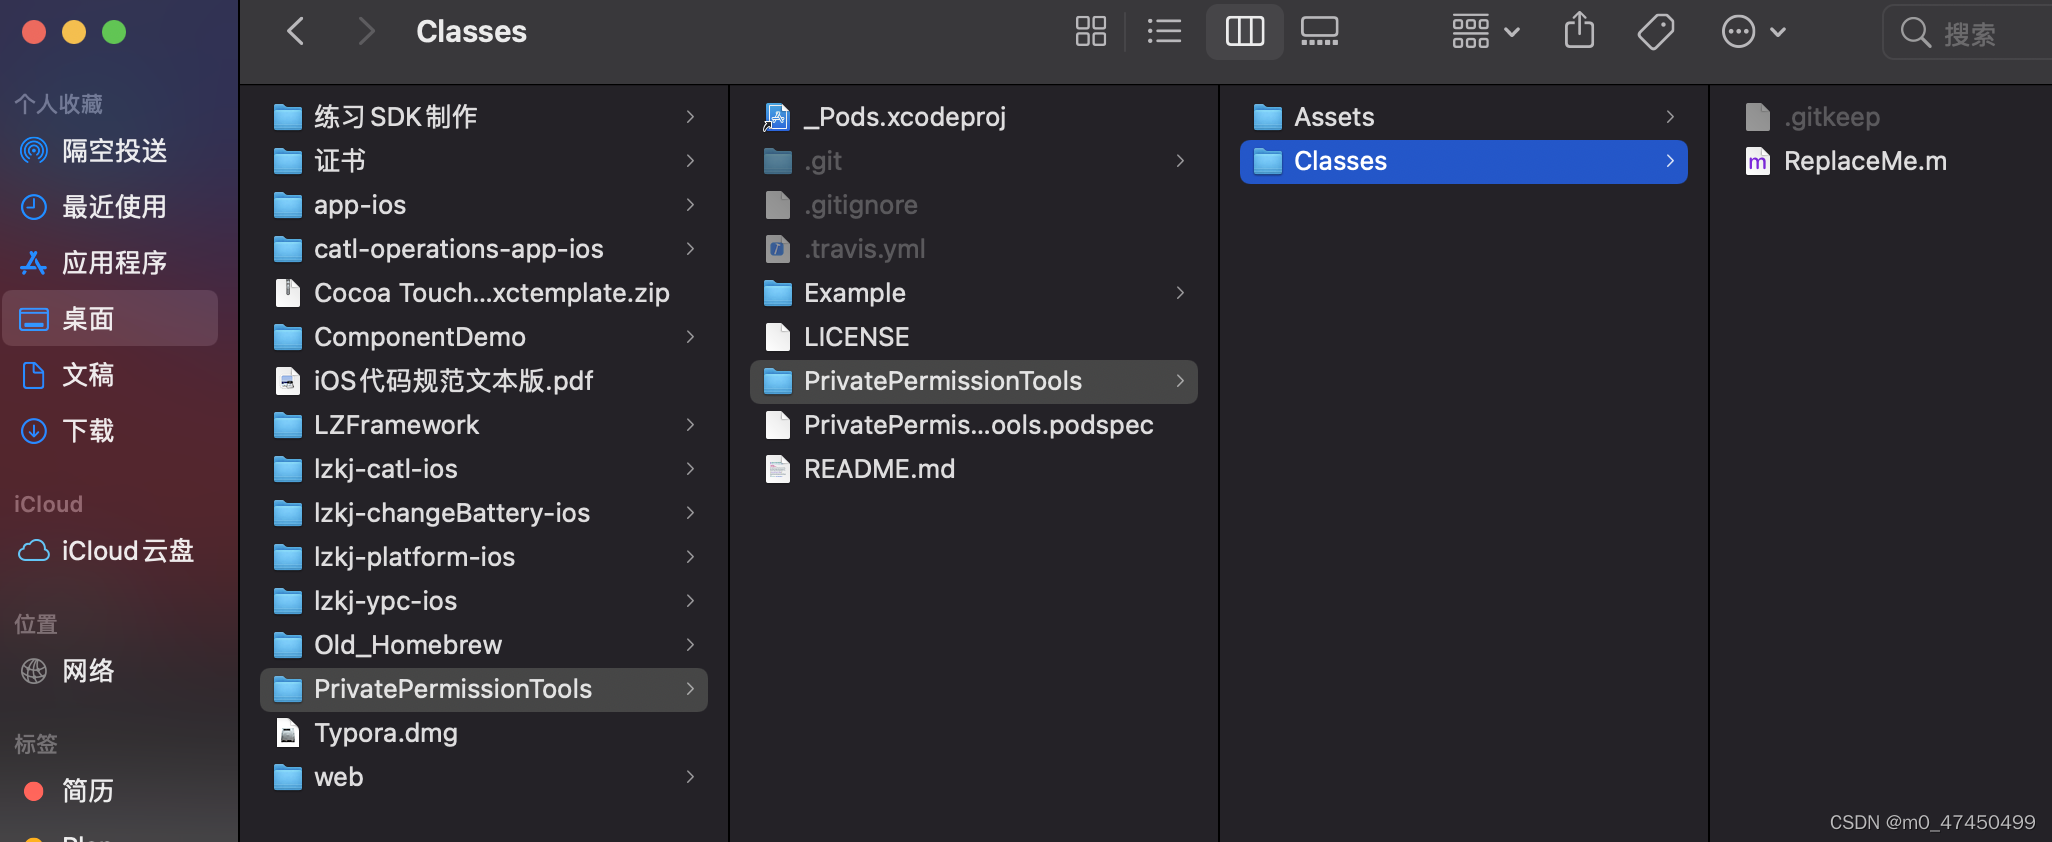The height and width of the screenshot is (842, 2052).
Task: Click the red 简历 tag dot
Action: point(34,791)
